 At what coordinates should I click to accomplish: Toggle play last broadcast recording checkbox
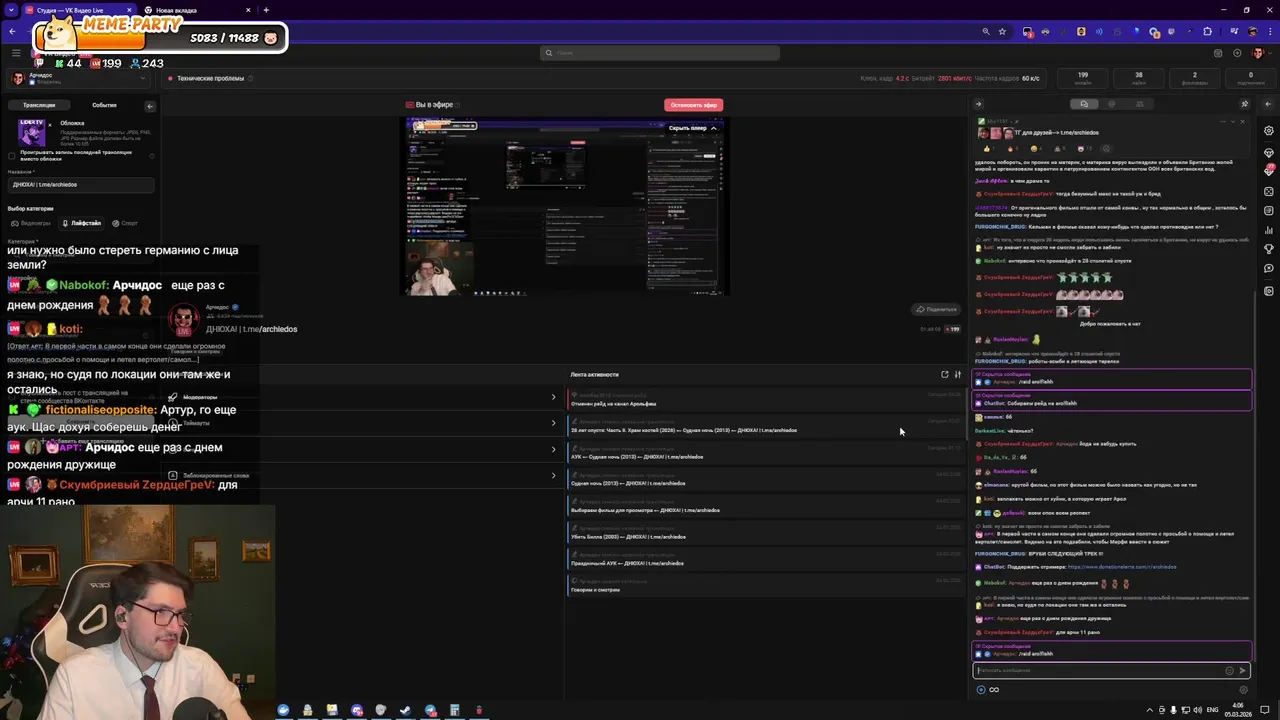coord(12,155)
